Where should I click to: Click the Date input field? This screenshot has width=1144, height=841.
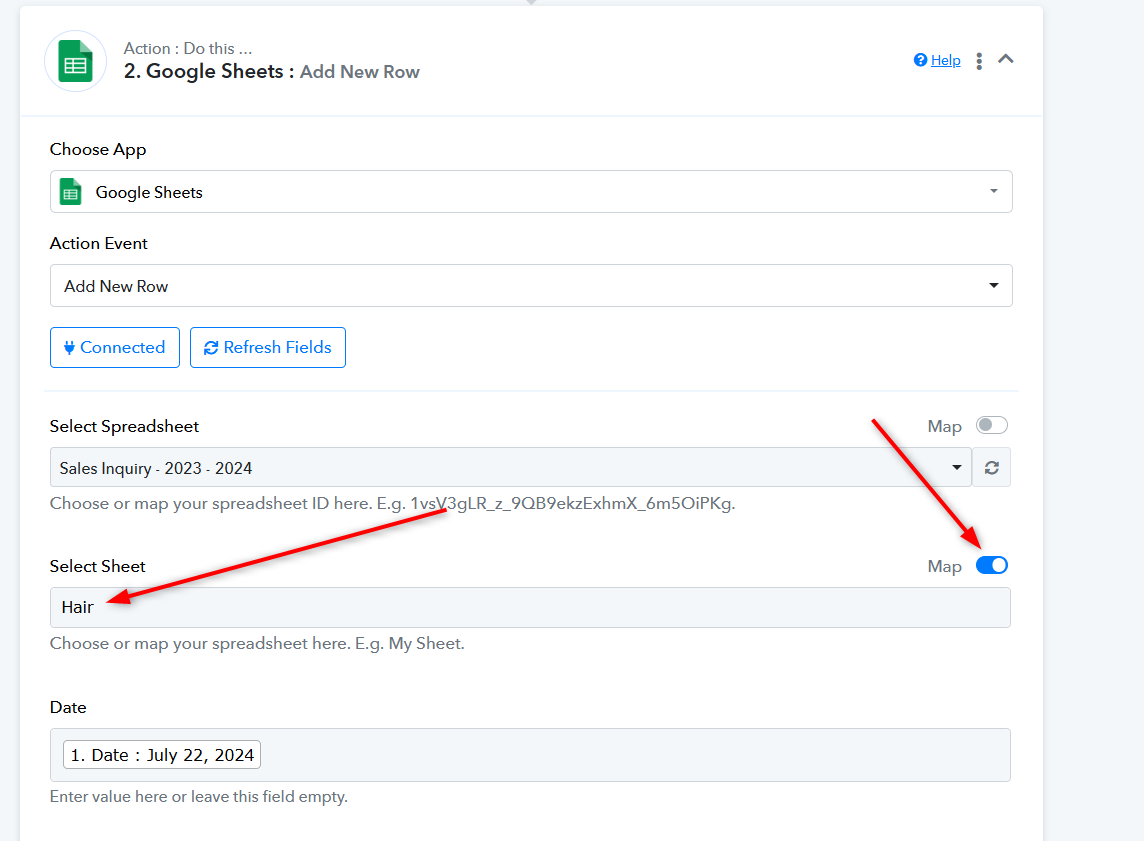pos(530,755)
